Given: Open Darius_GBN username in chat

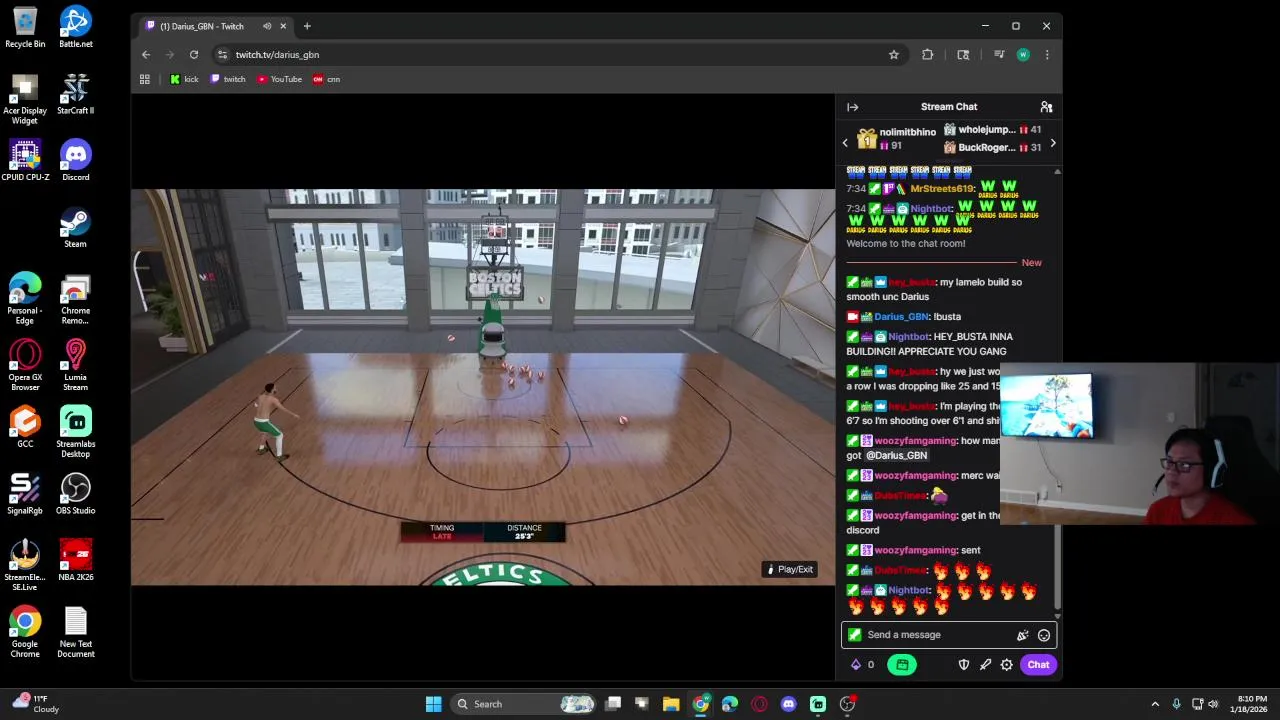Looking at the screenshot, I should pyautogui.click(x=902, y=317).
